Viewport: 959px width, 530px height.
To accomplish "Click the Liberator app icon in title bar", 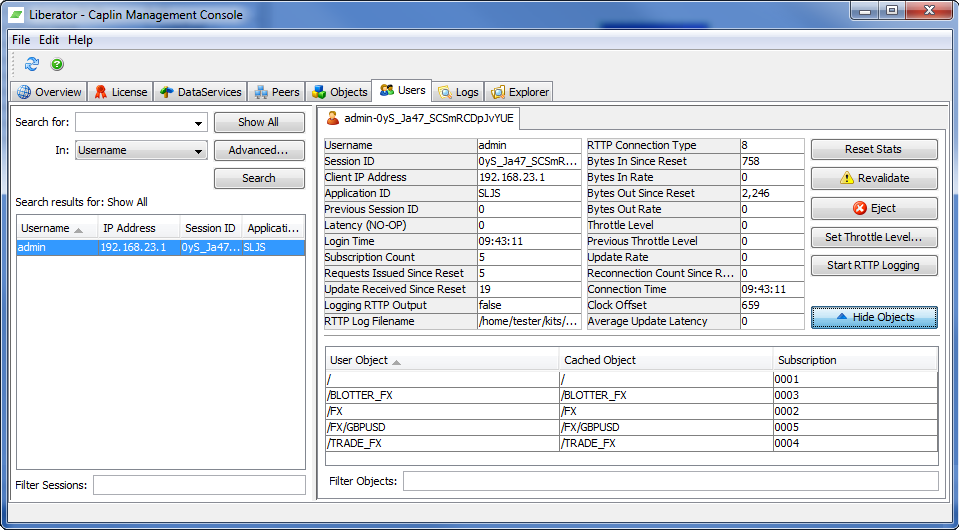I will tap(17, 15).
